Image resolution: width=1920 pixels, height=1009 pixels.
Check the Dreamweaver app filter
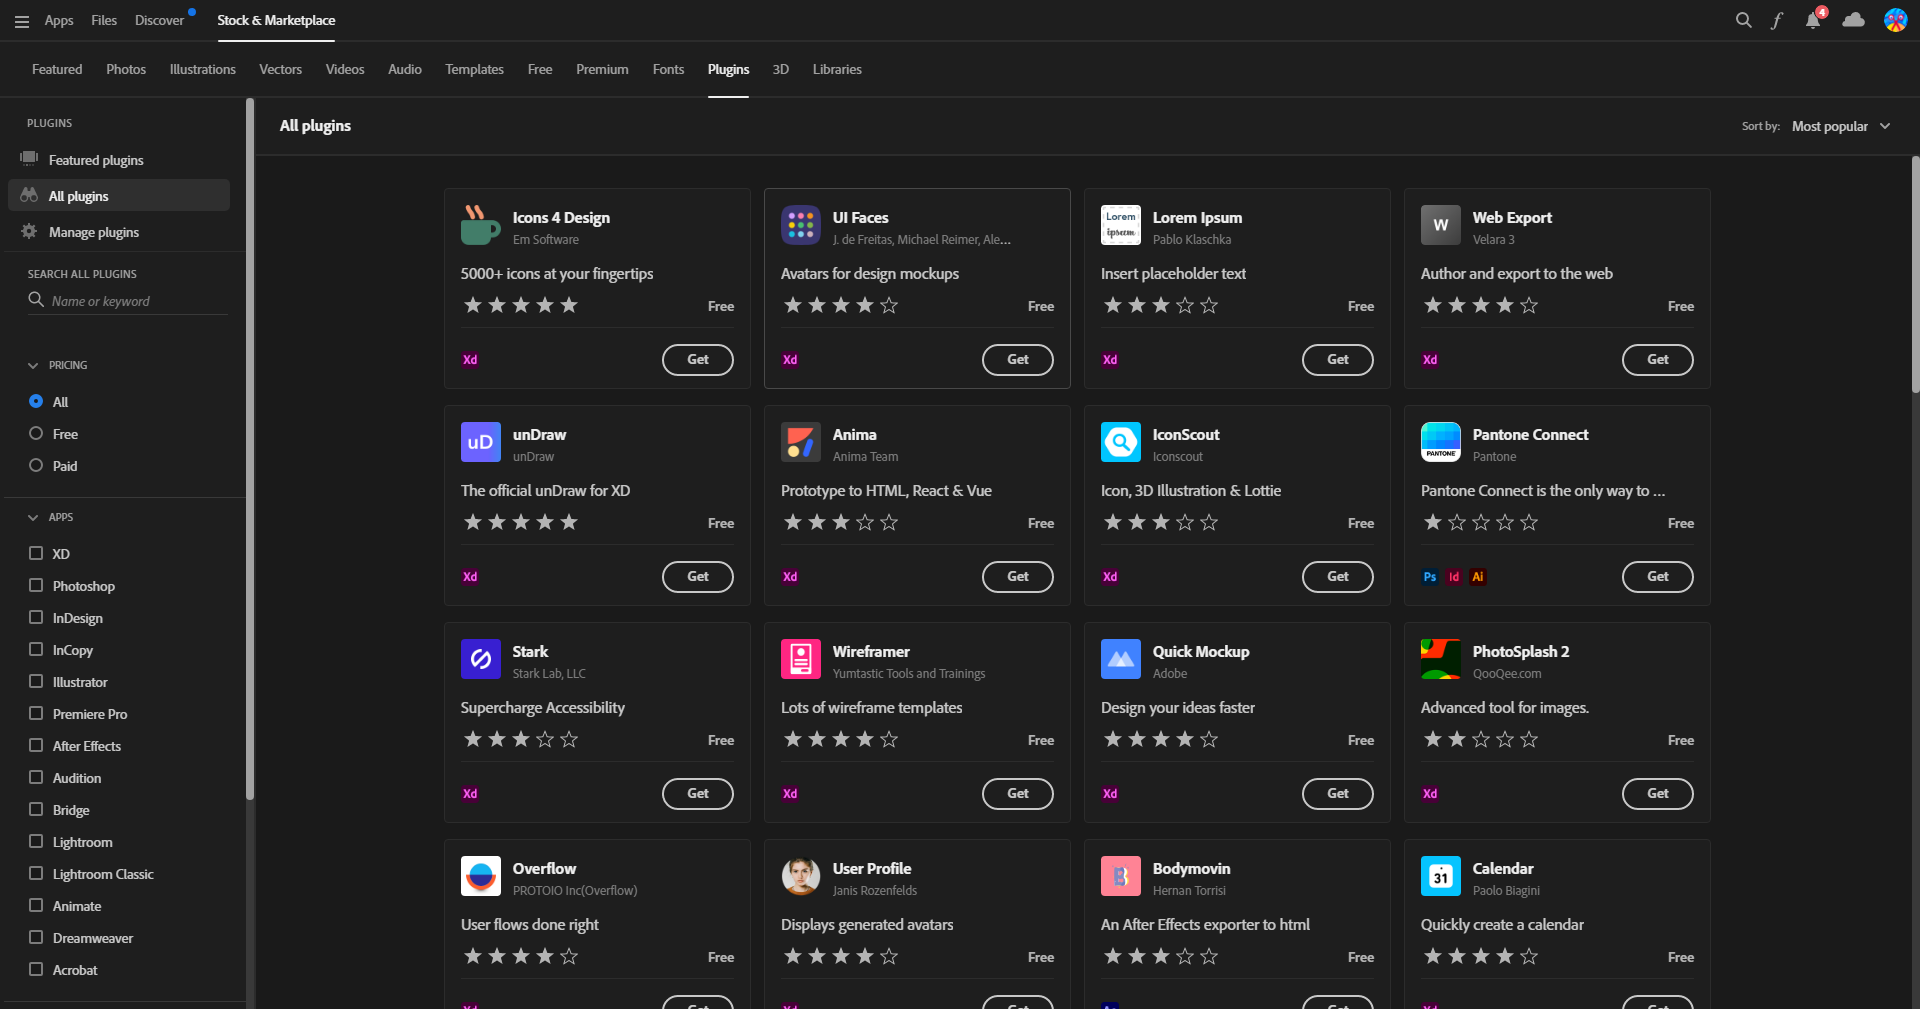36,937
